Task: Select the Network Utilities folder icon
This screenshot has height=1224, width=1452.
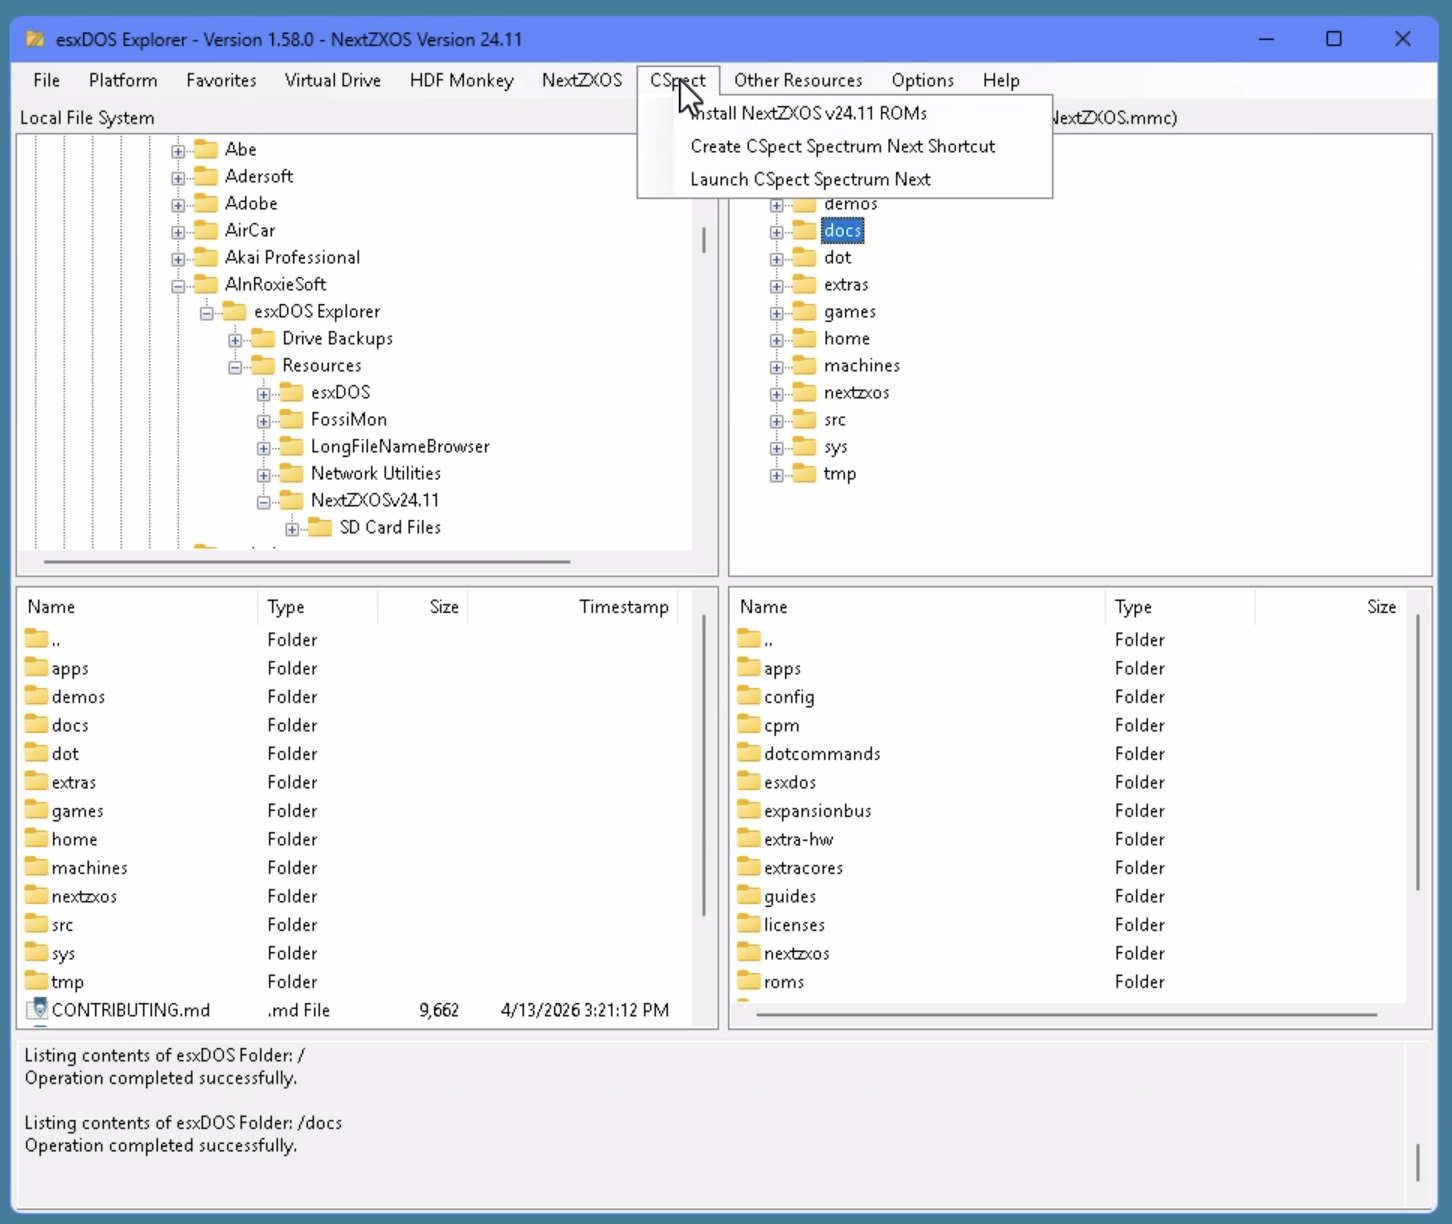Action: pos(292,473)
